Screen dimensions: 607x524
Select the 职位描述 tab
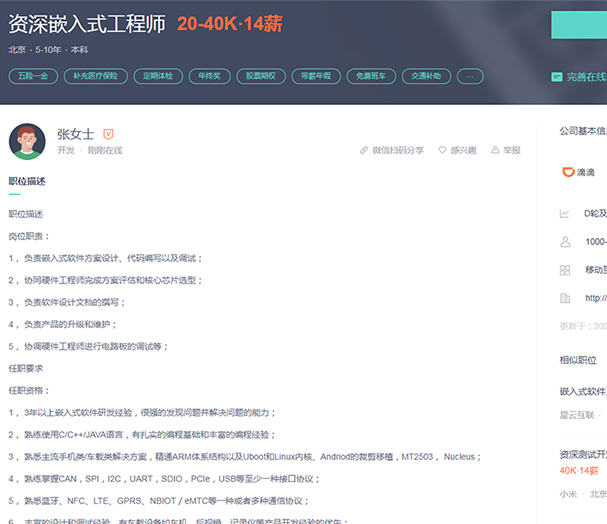point(27,181)
